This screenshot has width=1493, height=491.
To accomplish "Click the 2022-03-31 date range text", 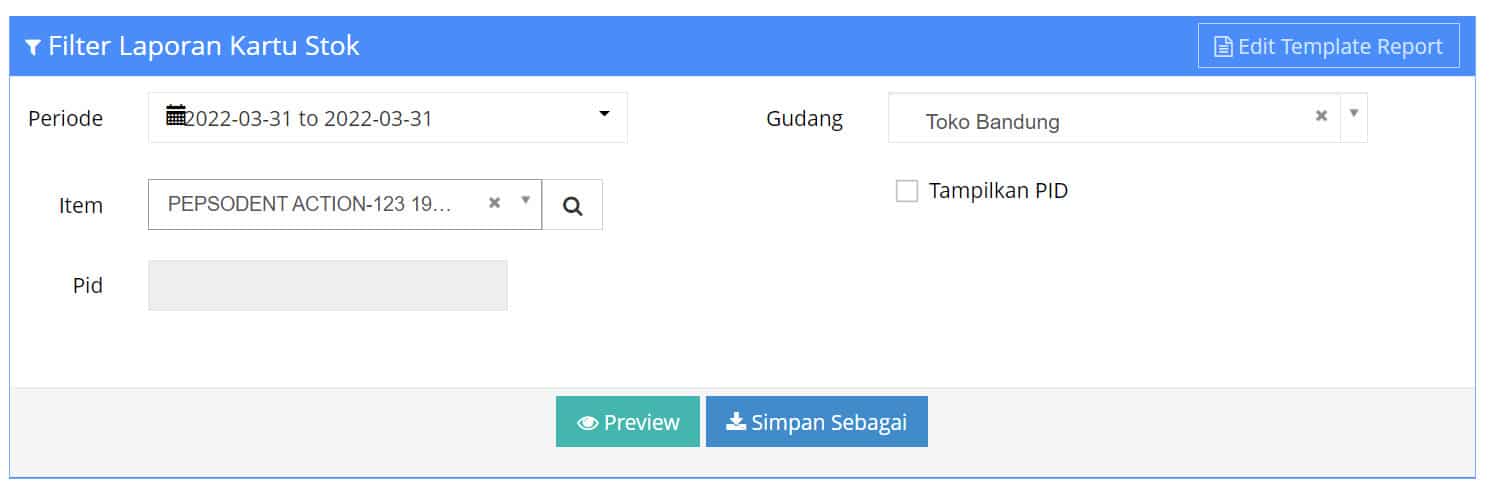I will [309, 118].
